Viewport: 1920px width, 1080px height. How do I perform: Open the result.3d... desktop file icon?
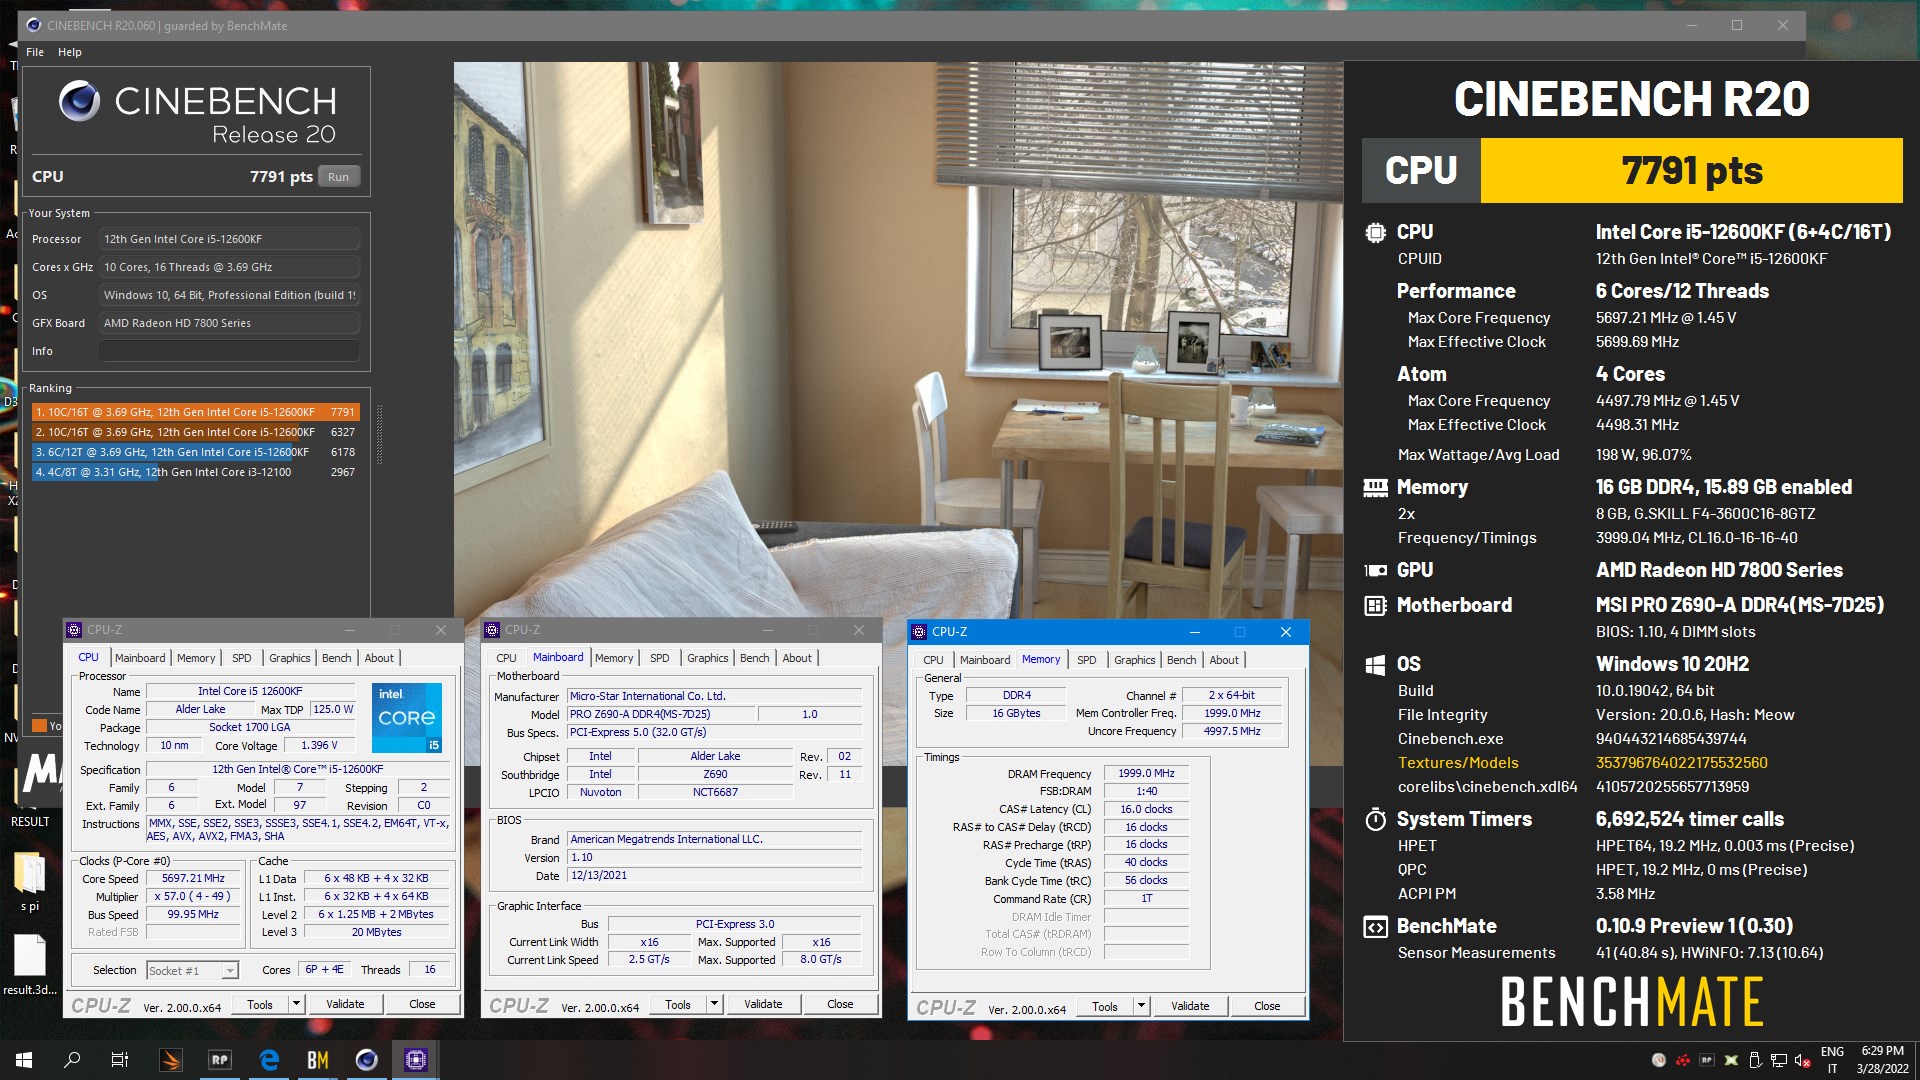(30, 965)
